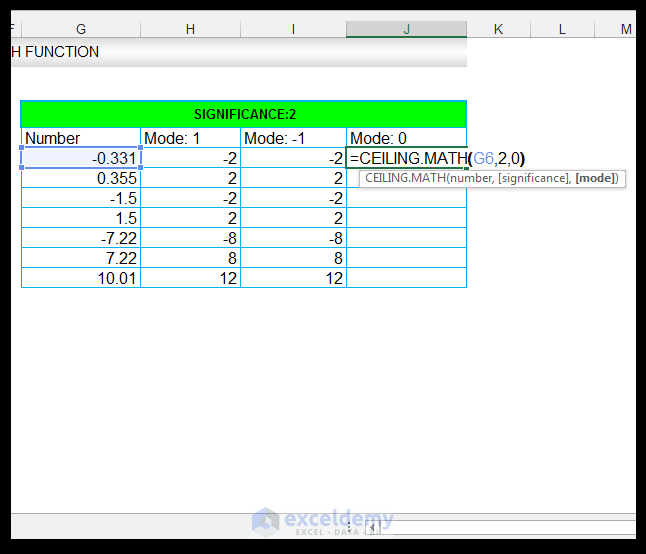Image resolution: width=646 pixels, height=554 pixels.
Task: Click horizontal scrollbar left arrow
Action: [x=372, y=528]
